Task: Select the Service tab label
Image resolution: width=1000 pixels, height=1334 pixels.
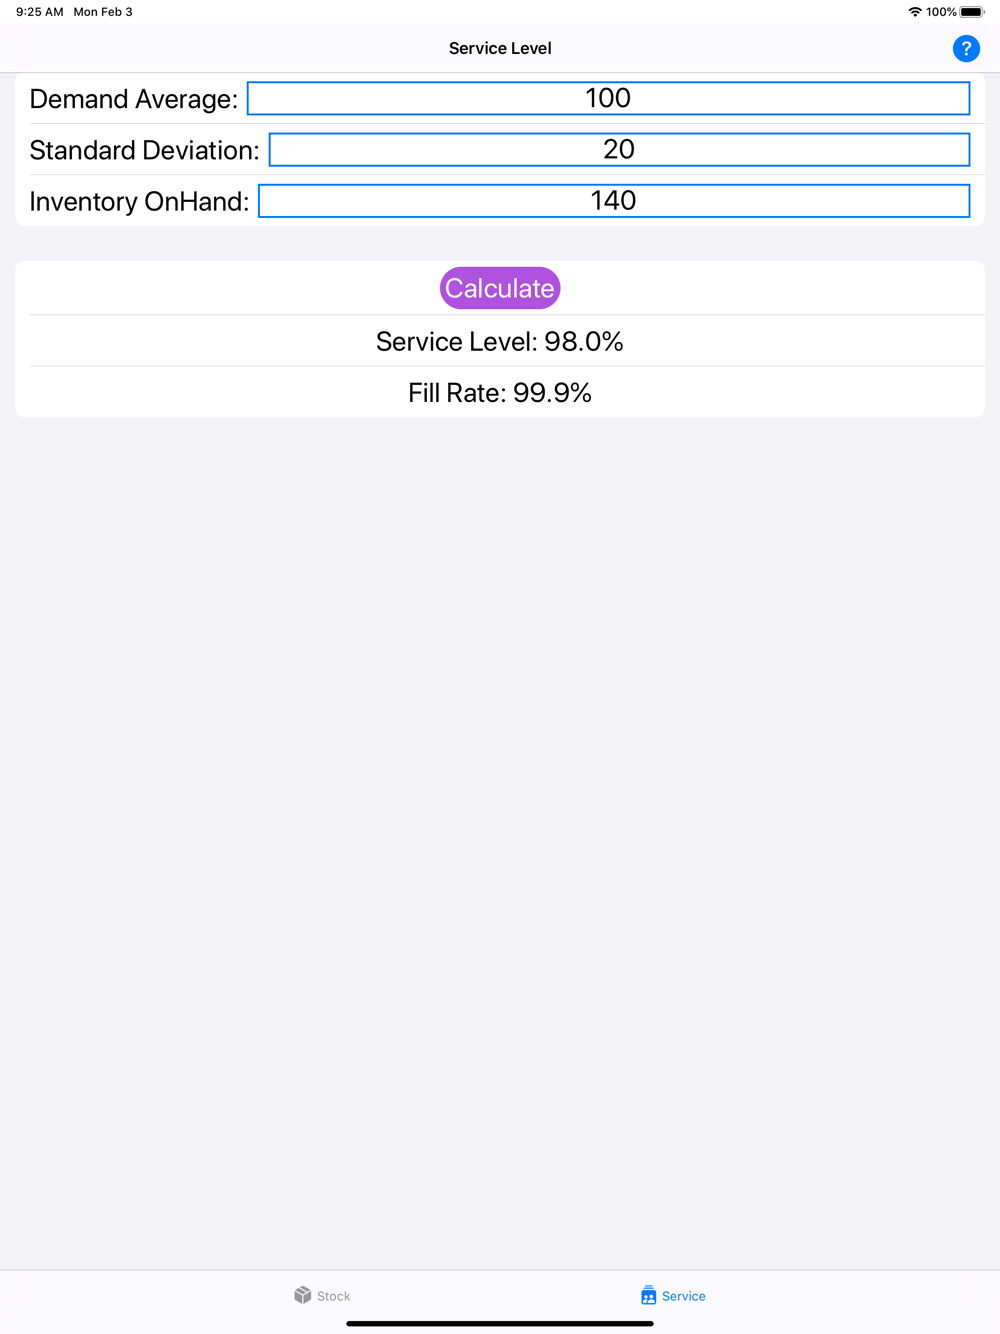Action: pos(684,1296)
